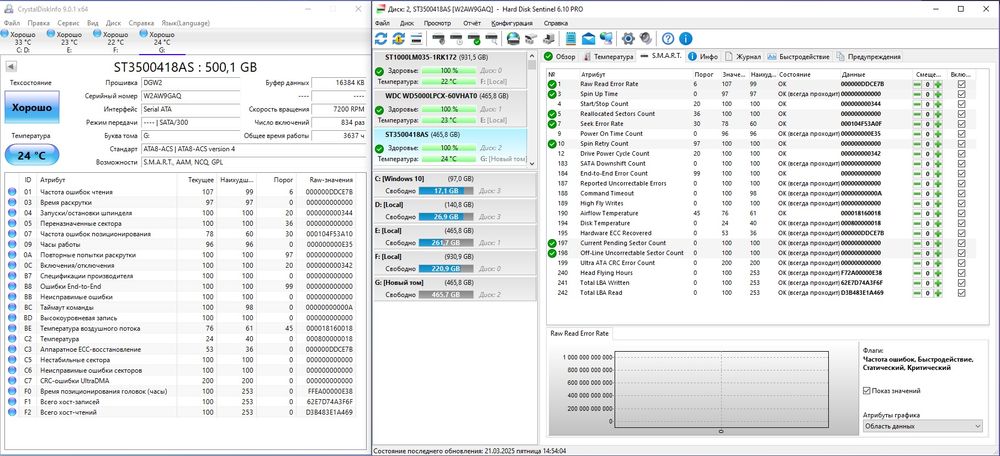Switch to the 'Журнал' tab
Image resolution: width=1000 pixels, height=456 pixels.
click(743, 57)
